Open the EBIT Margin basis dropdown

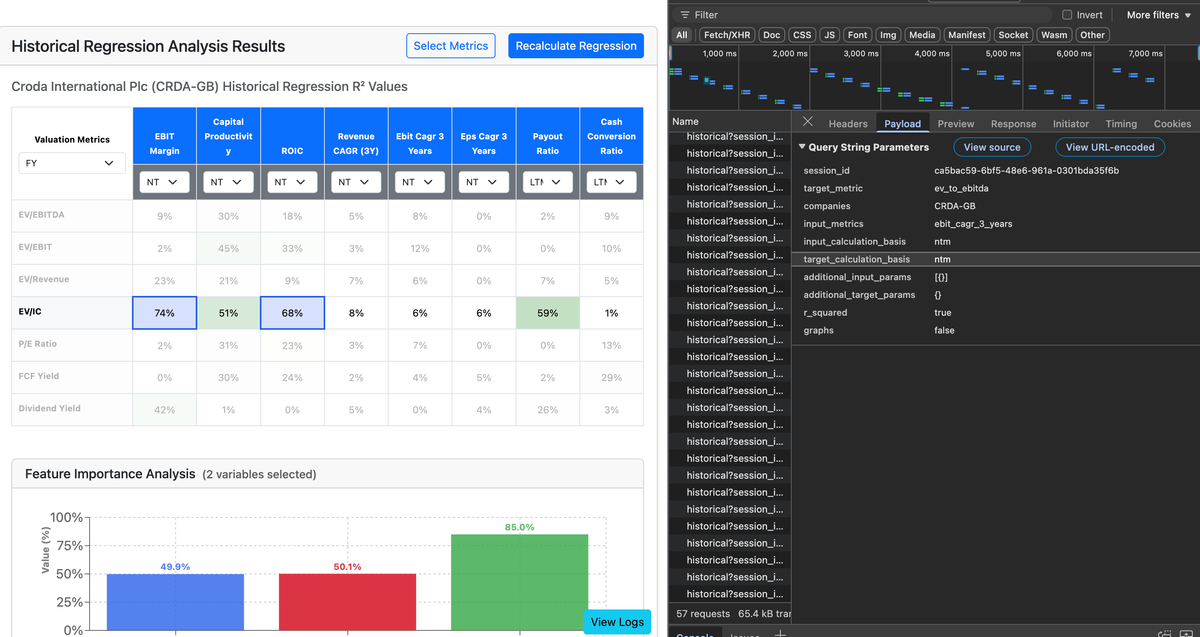click(164, 182)
